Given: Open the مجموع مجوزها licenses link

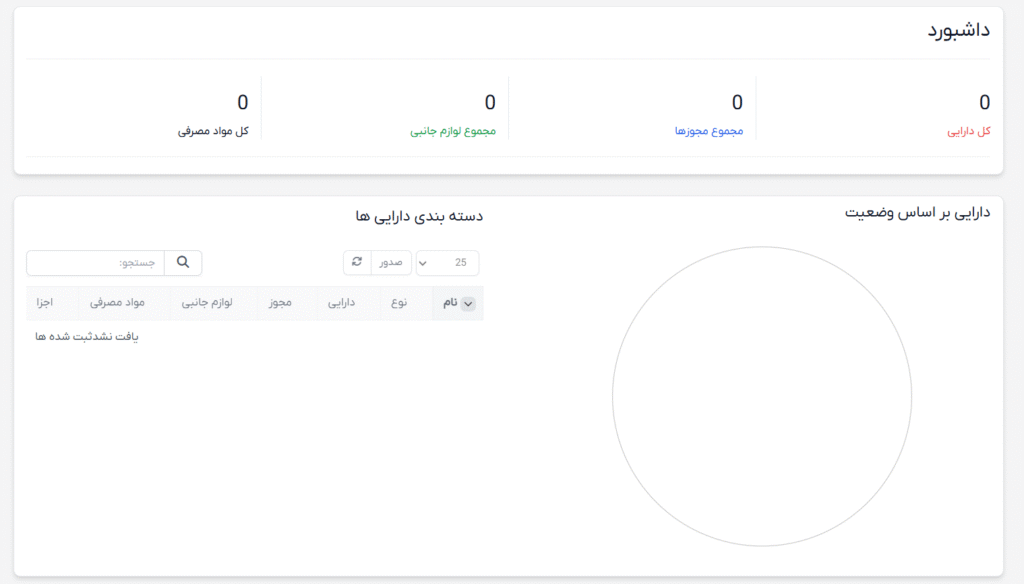Looking at the screenshot, I should click(709, 131).
